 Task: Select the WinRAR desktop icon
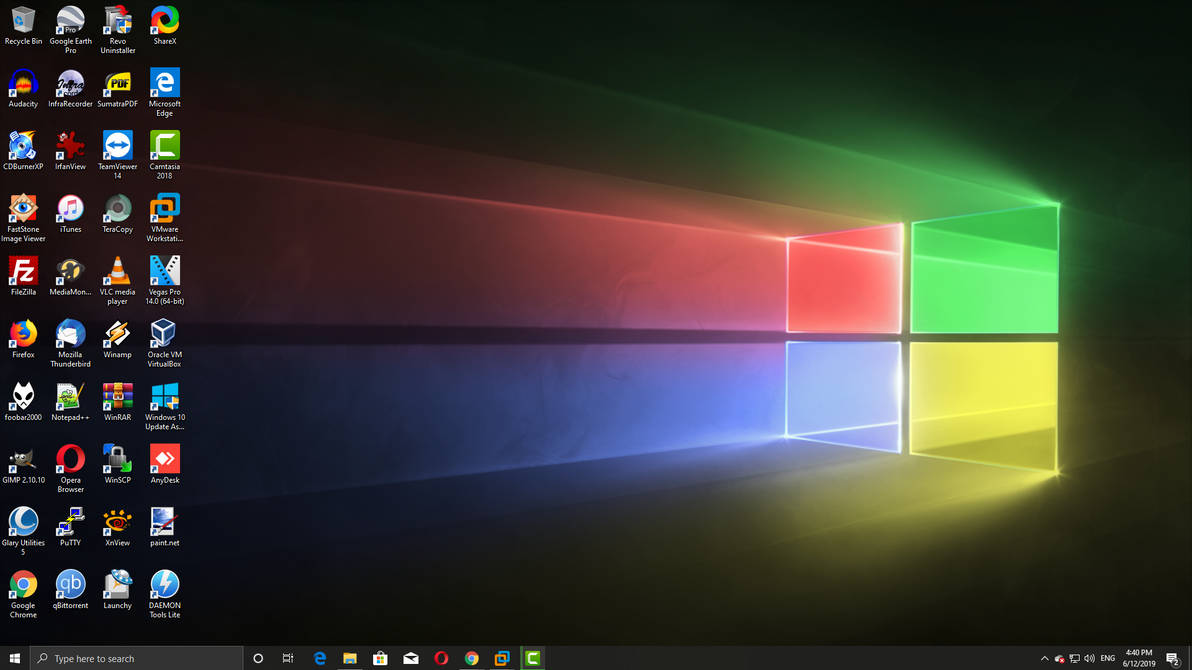point(118,402)
